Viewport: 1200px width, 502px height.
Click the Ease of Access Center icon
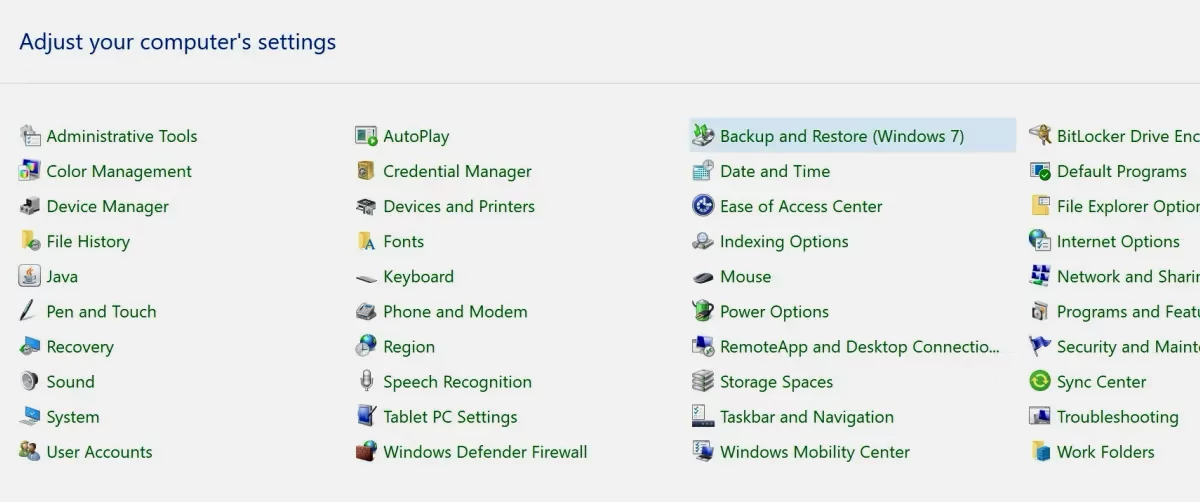[703, 206]
